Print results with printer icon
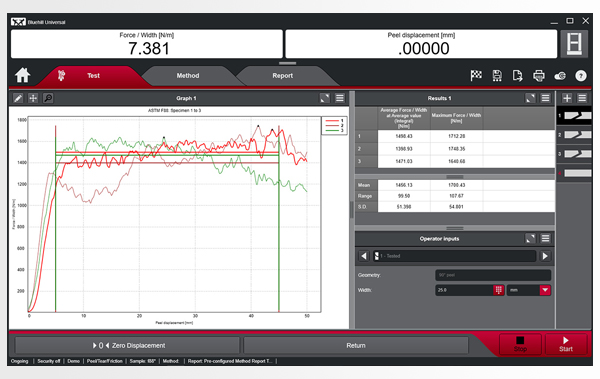The height and width of the screenshot is (379, 600). [539, 75]
